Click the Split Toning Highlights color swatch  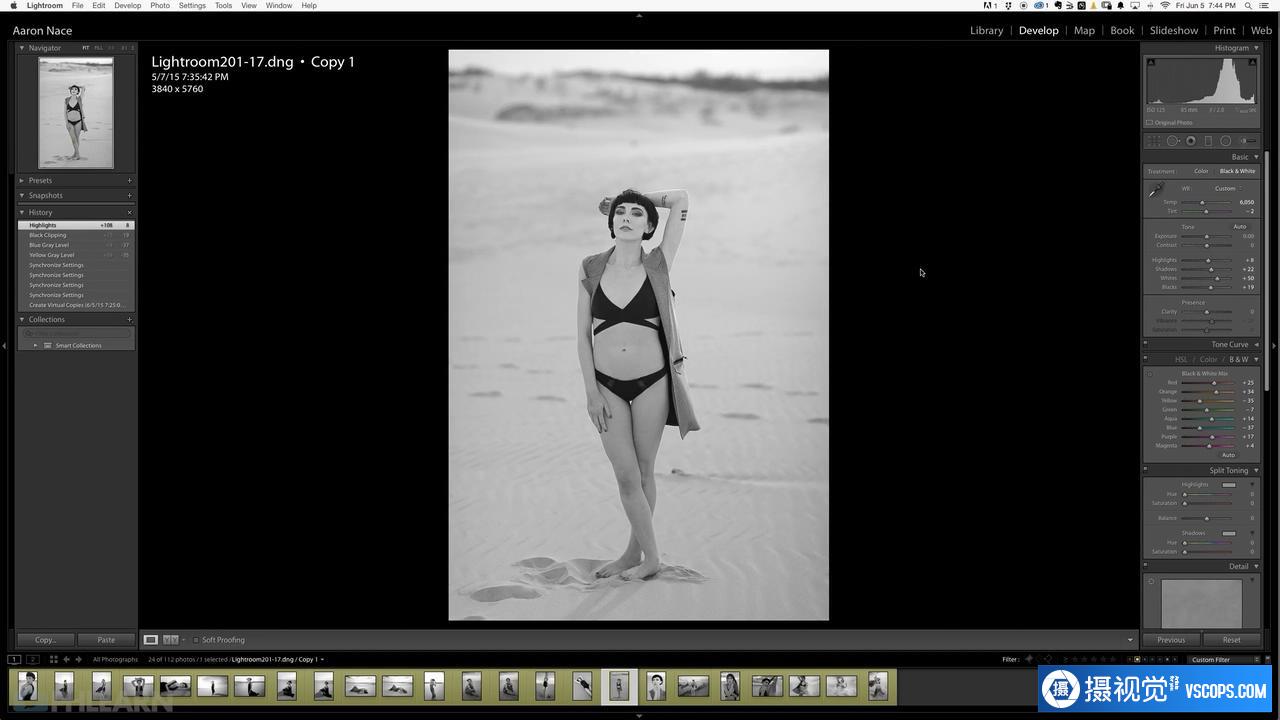tap(1229, 485)
